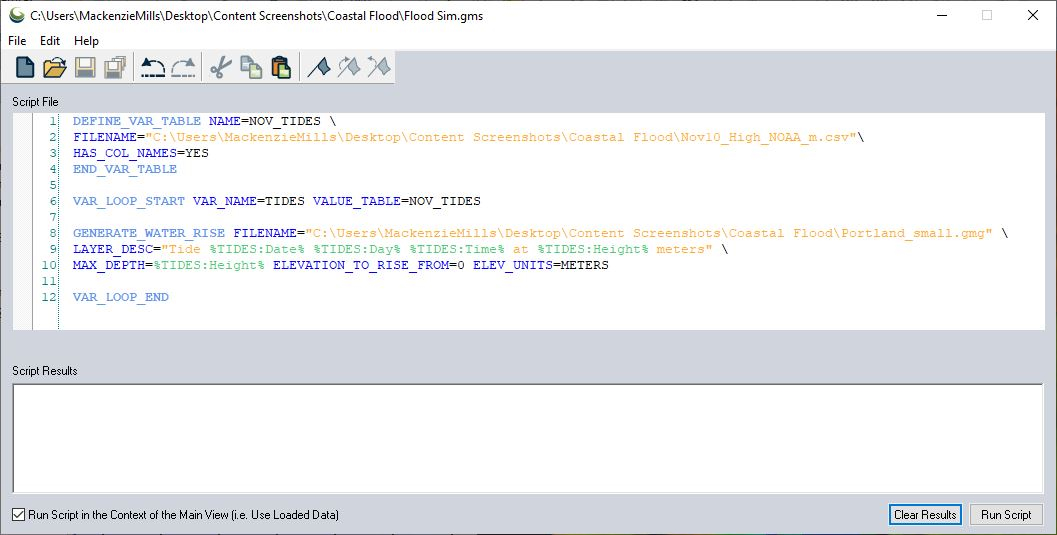Click VALUE_TABLE=NOV_TIDES on line 6
This screenshot has height=535, width=1057.
point(397,201)
